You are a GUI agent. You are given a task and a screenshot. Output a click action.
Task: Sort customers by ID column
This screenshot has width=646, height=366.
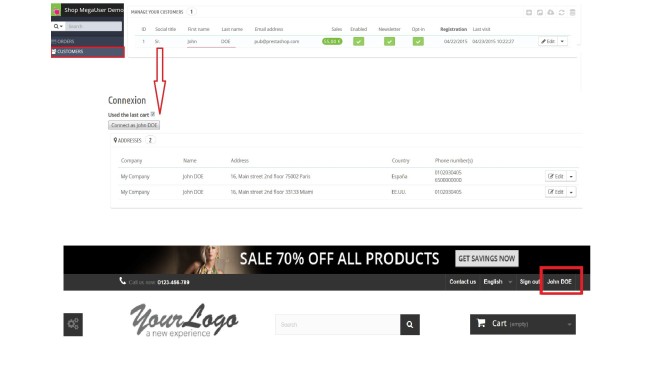[x=144, y=29]
